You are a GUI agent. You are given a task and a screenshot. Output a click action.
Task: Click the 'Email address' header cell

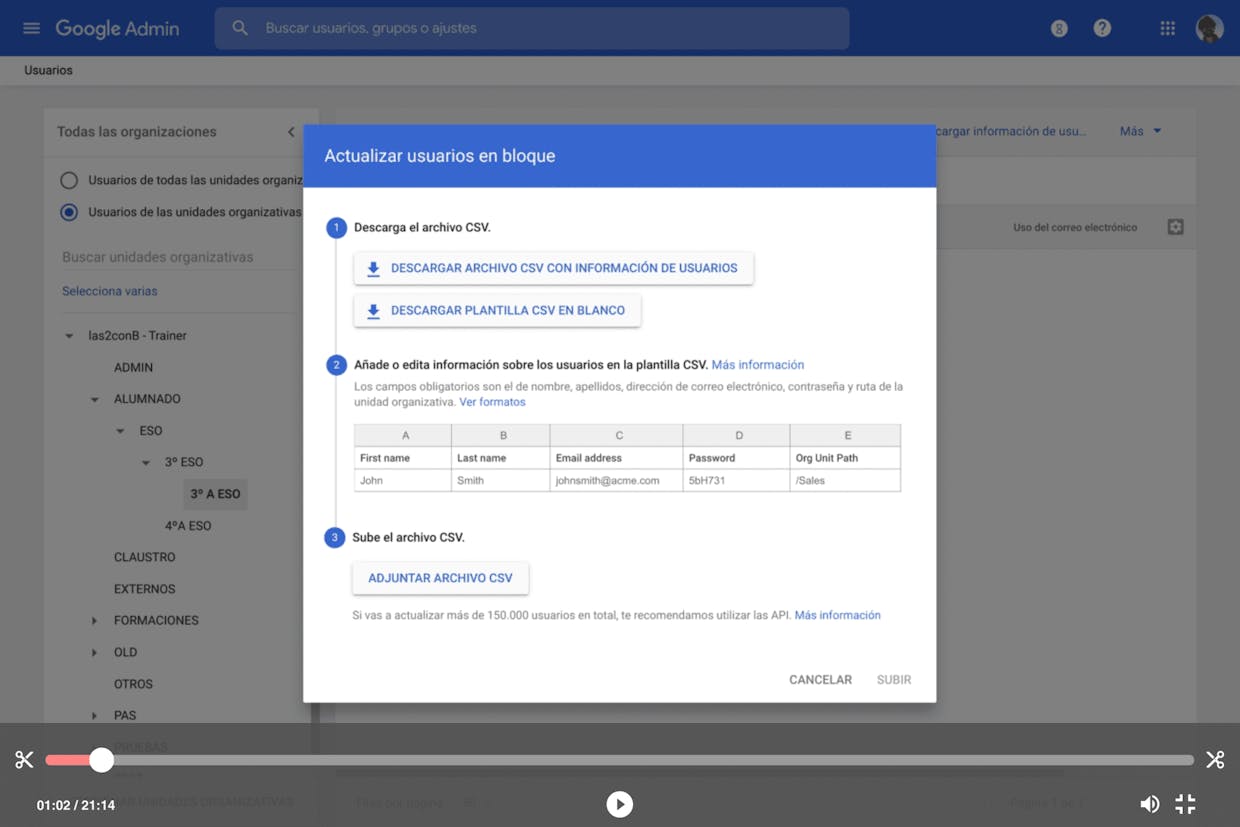coord(617,458)
